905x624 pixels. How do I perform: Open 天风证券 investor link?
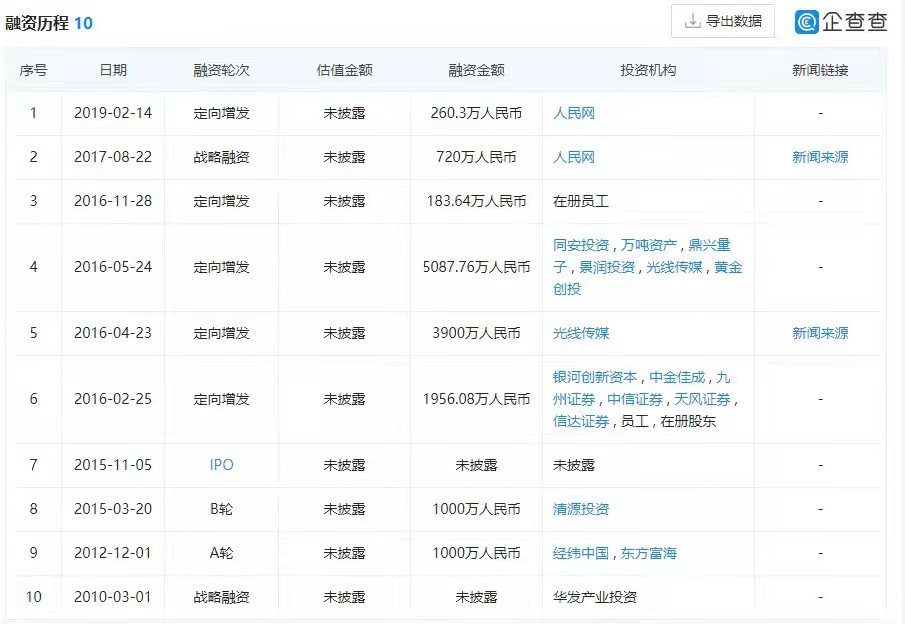coord(702,399)
